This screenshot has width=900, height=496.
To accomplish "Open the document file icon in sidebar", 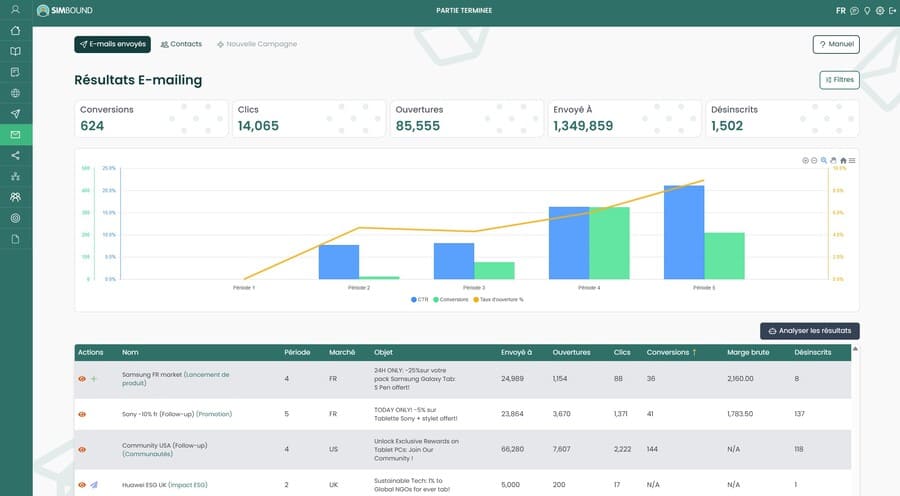I will pos(15,239).
